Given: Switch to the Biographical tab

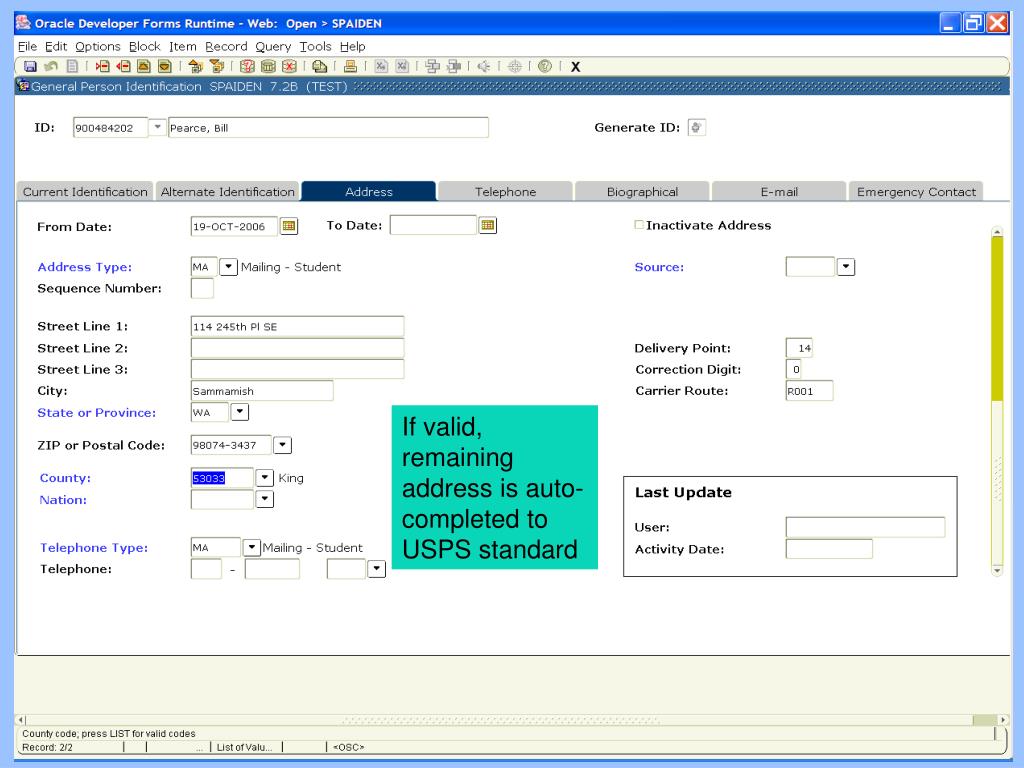Looking at the screenshot, I should [642, 191].
